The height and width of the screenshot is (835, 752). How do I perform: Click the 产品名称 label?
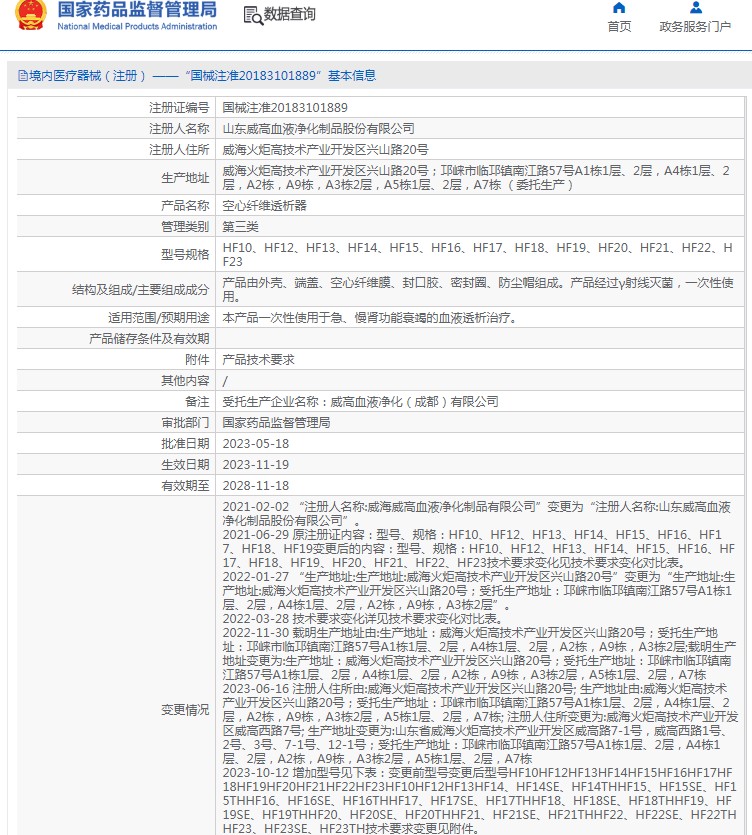pos(185,206)
